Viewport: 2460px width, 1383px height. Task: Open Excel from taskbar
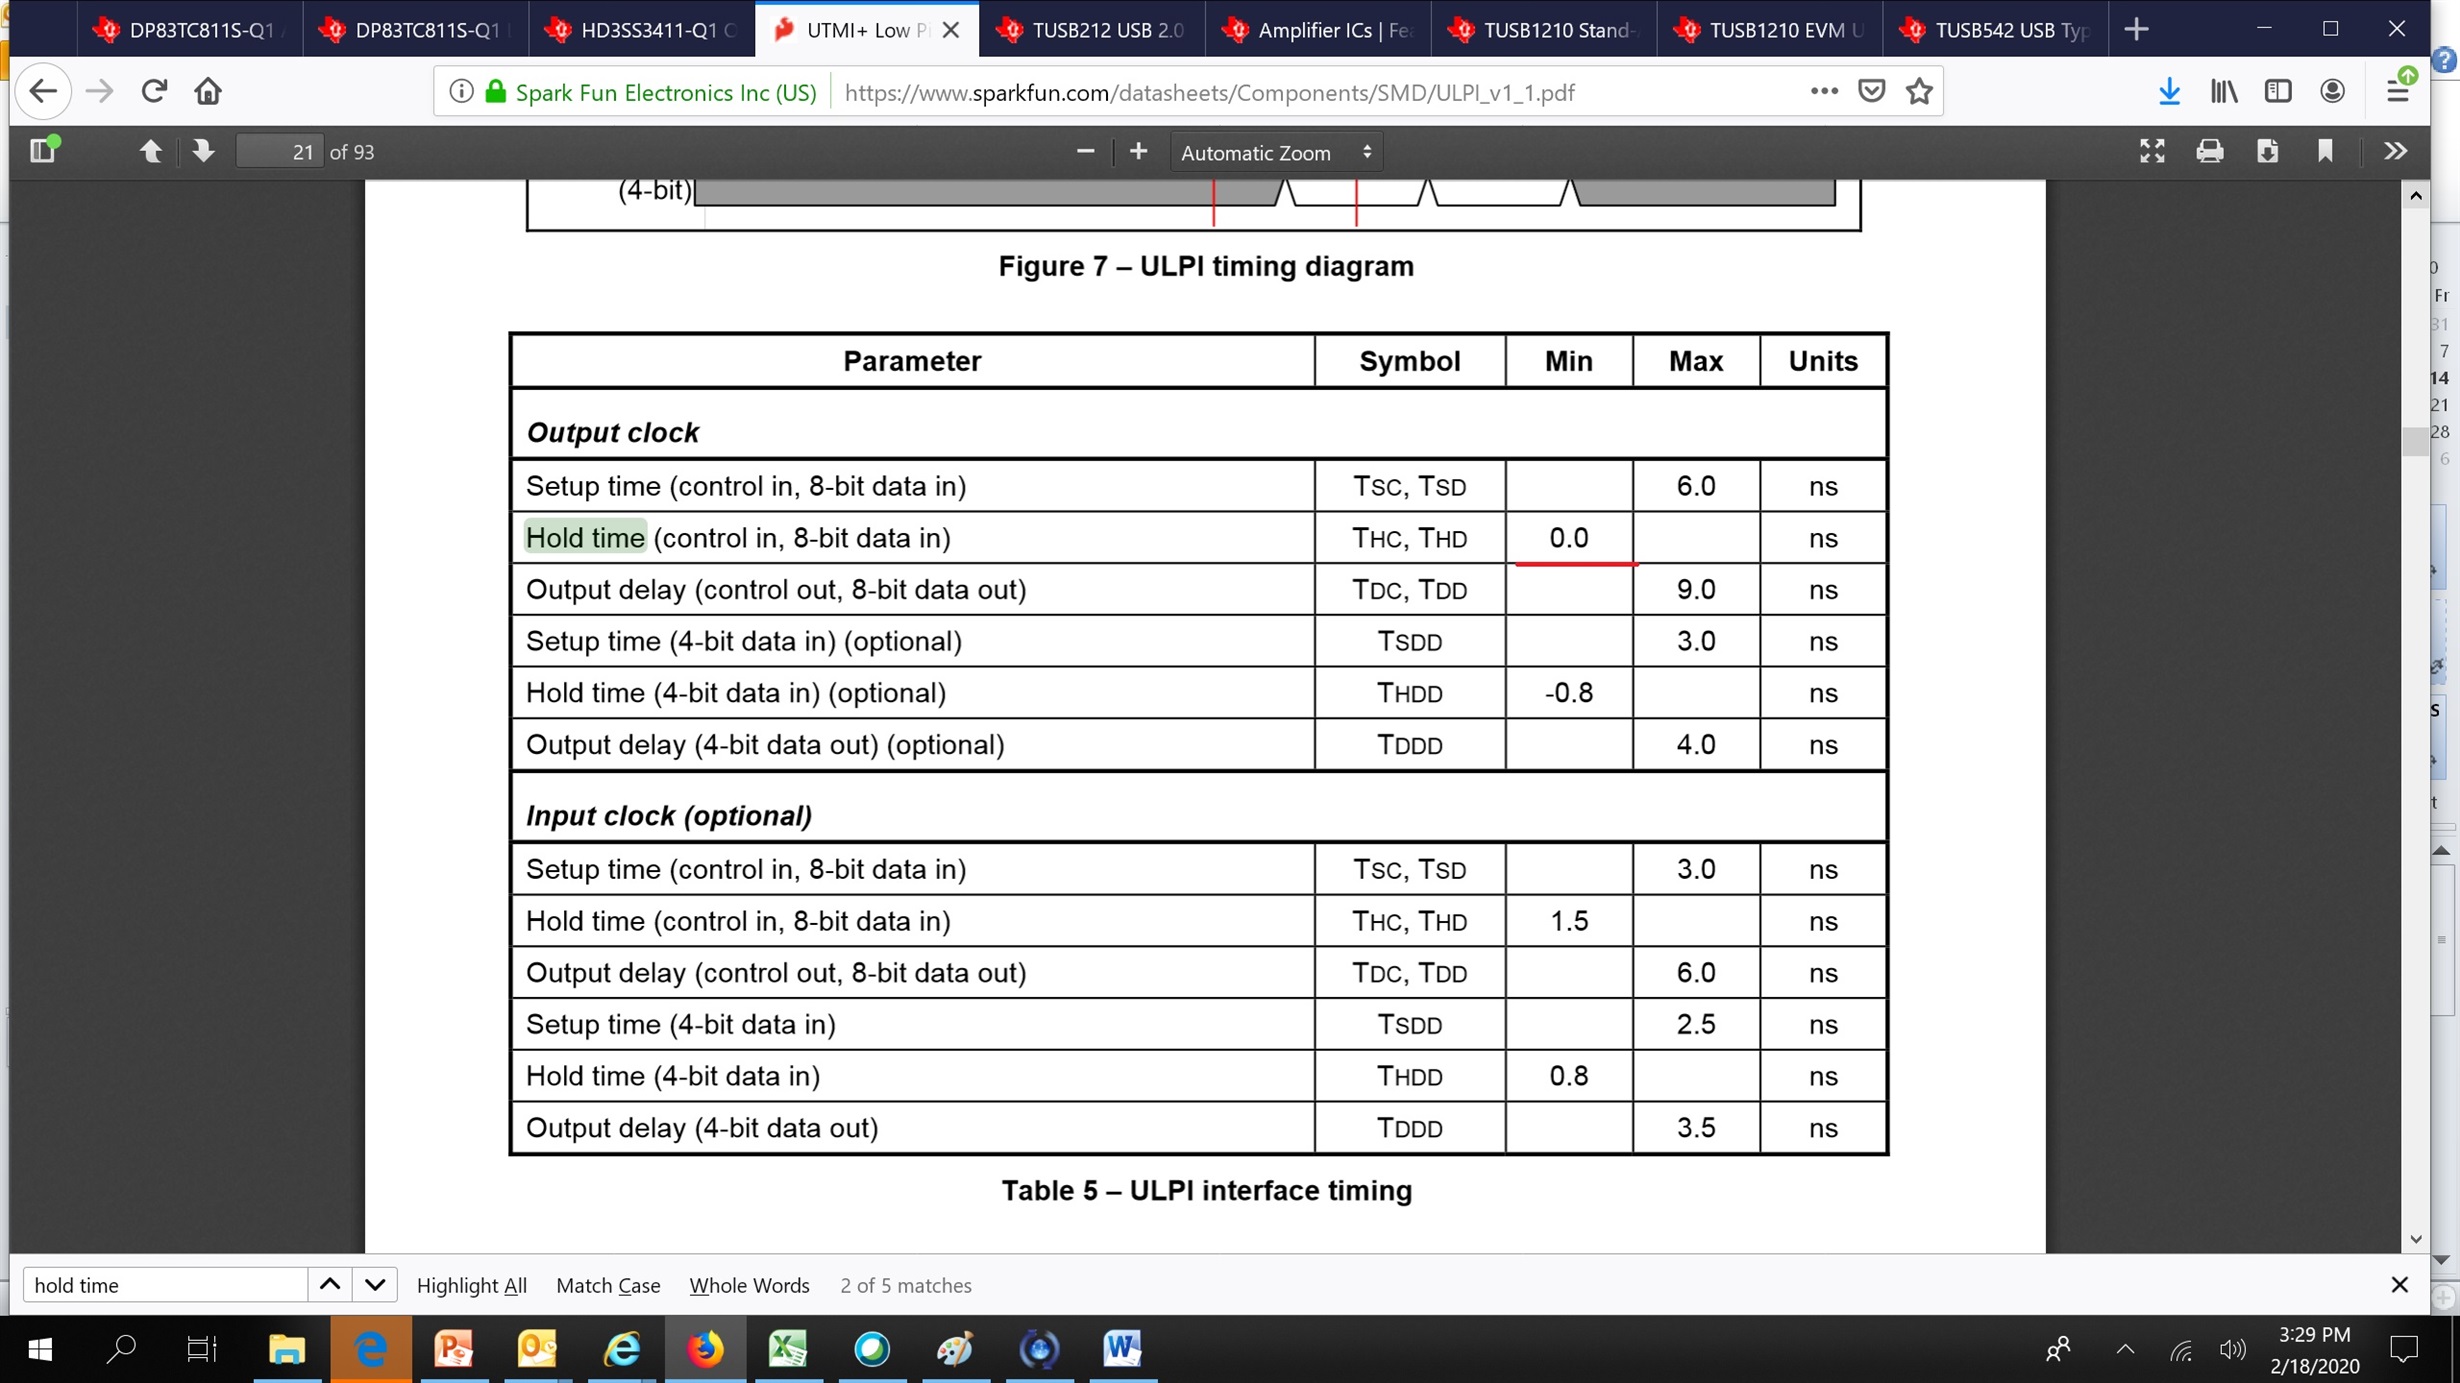(788, 1350)
